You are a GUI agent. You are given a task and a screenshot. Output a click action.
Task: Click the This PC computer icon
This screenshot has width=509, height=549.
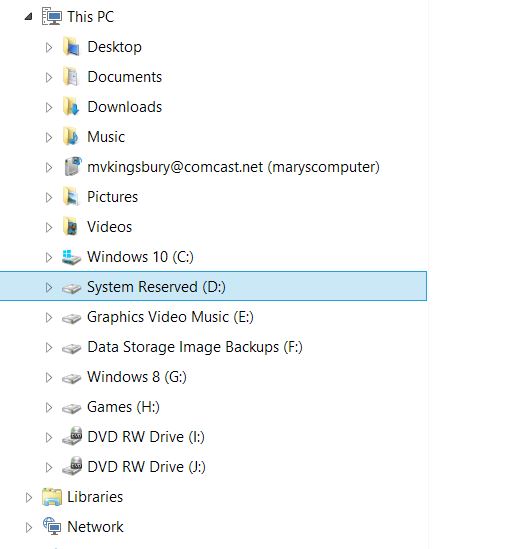tap(52, 16)
